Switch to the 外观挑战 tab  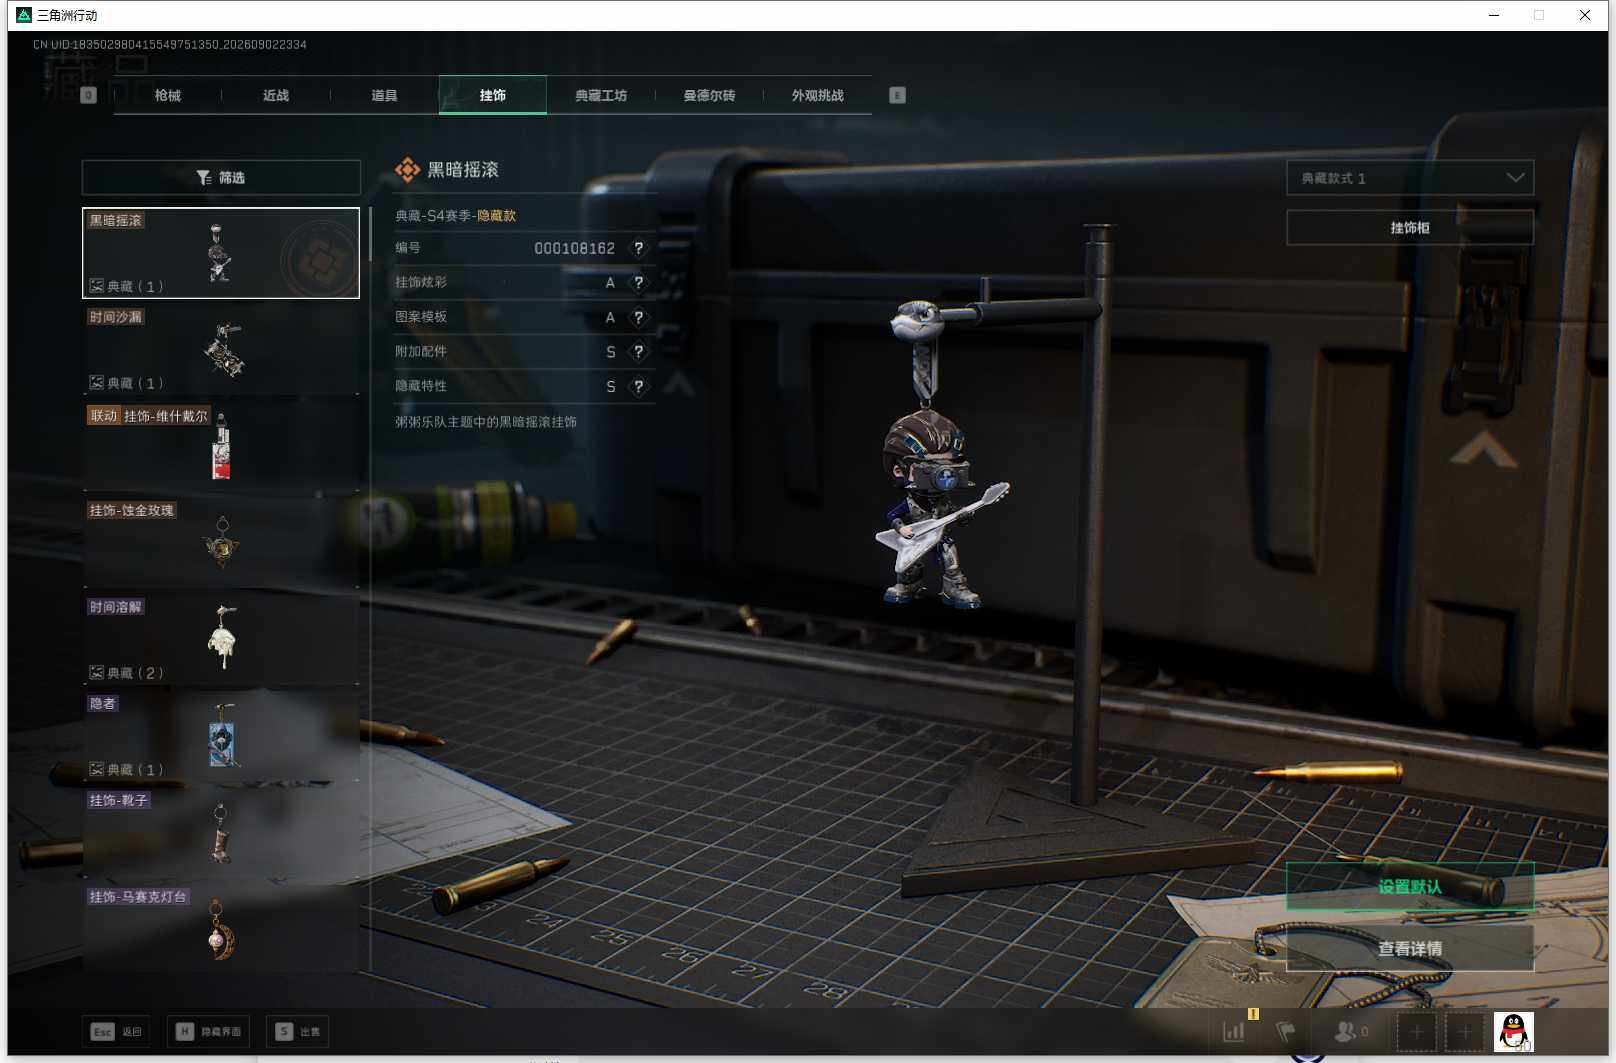point(818,95)
